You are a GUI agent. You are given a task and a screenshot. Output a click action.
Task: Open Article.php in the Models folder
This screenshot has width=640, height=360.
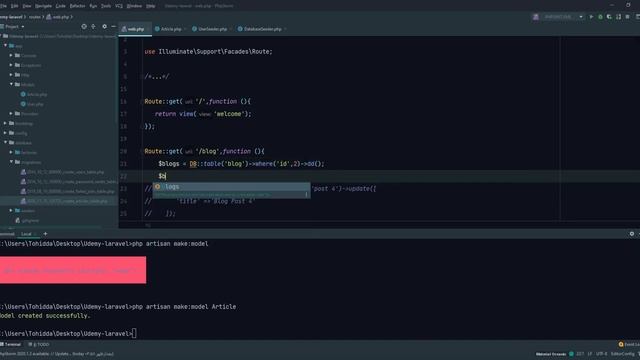point(34,94)
